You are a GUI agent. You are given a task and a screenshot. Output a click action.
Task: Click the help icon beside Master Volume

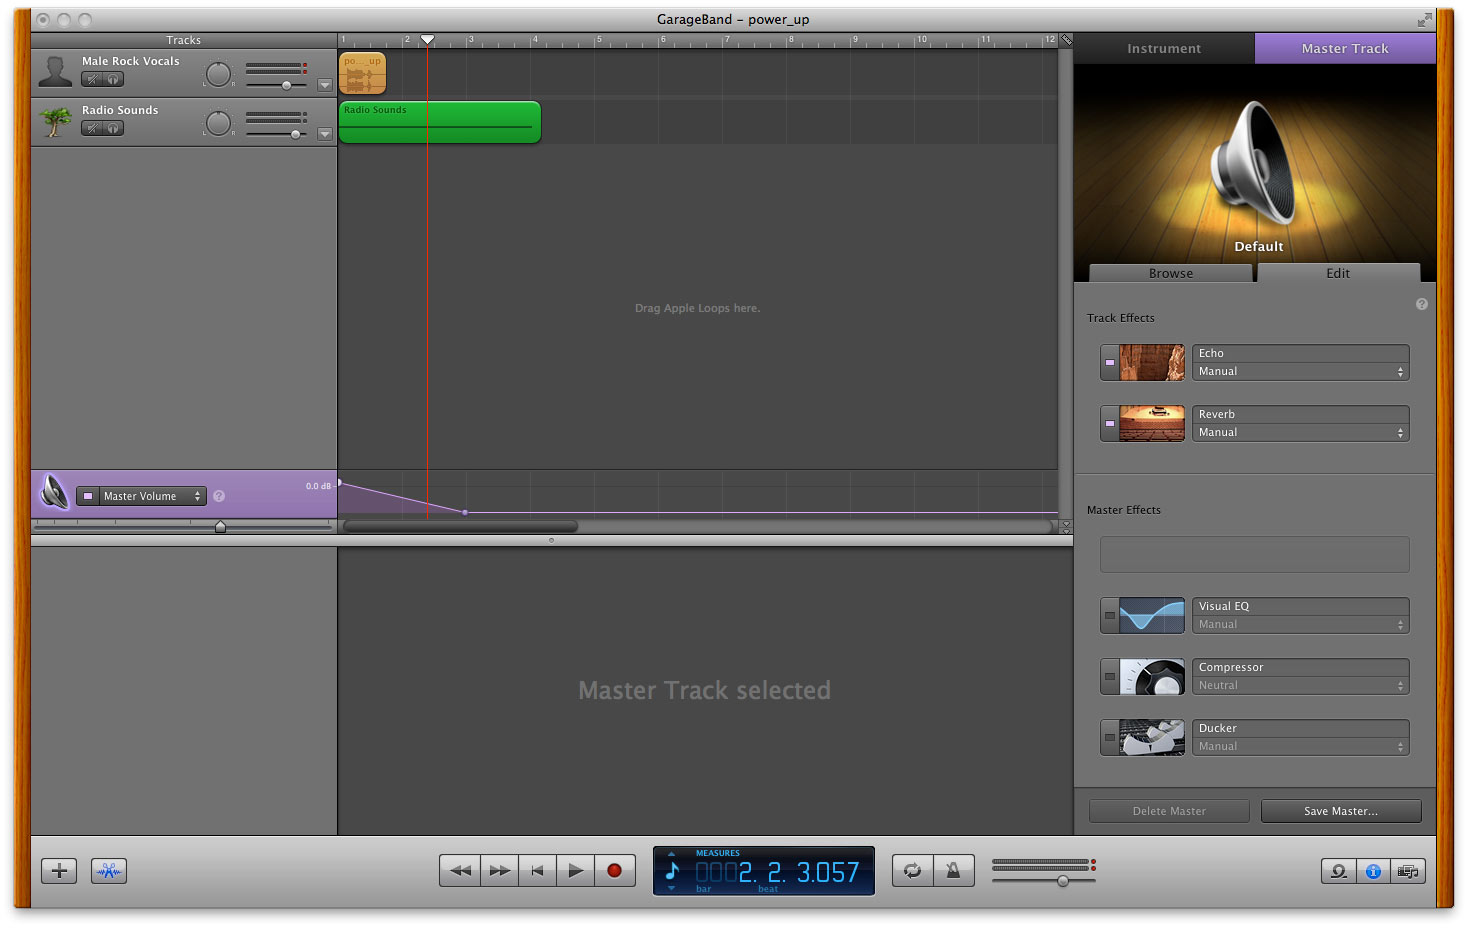(x=219, y=496)
